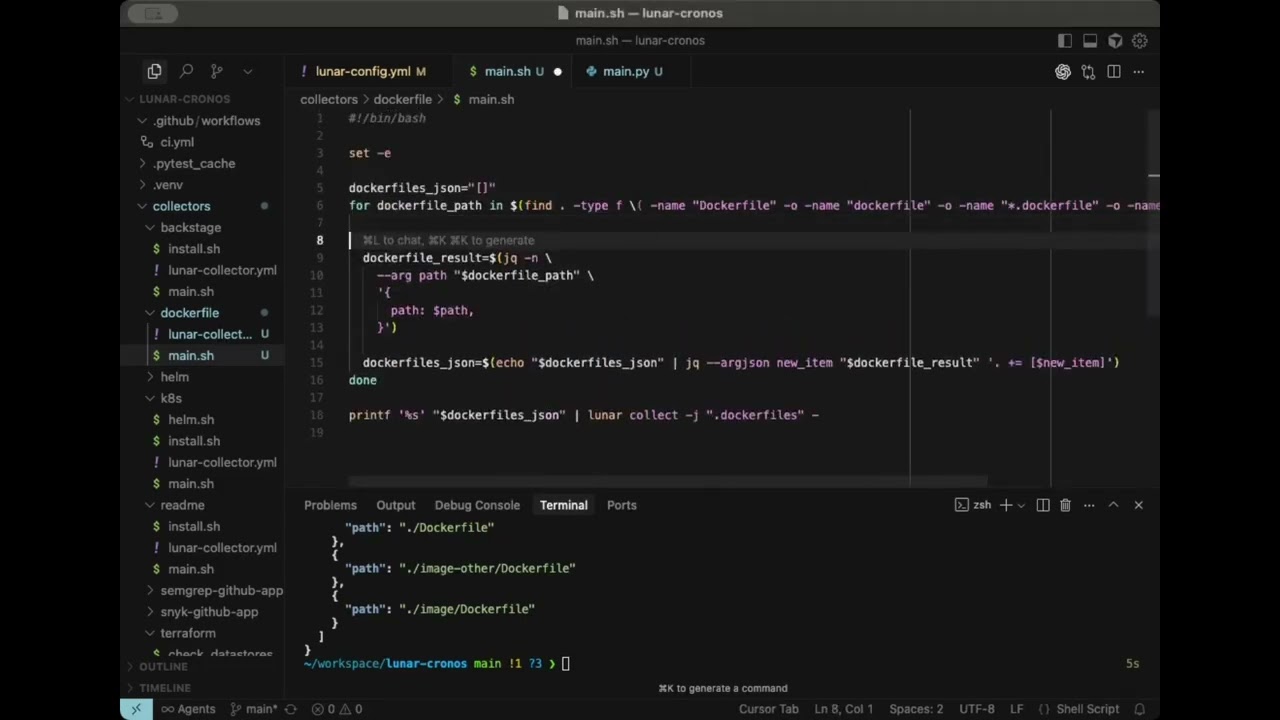The width and height of the screenshot is (1280, 720).
Task: Click the editor horizontal scrollbar
Action: coord(668,482)
